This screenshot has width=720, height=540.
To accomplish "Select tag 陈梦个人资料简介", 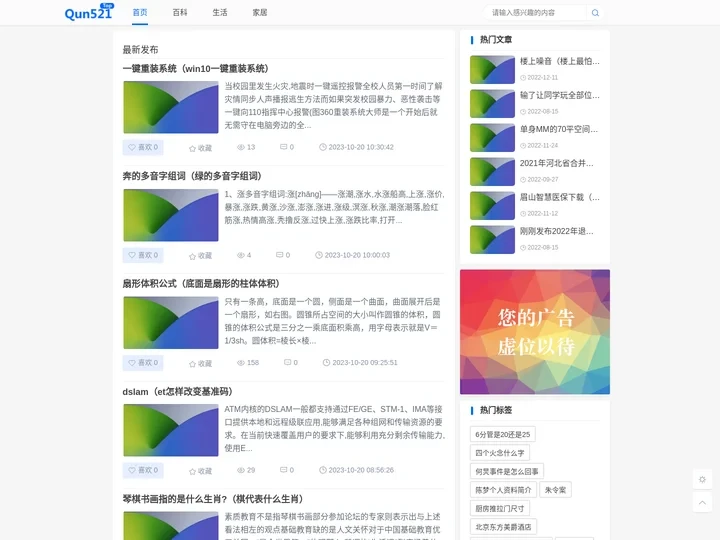I will pyautogui.click(x=503, y=490).
